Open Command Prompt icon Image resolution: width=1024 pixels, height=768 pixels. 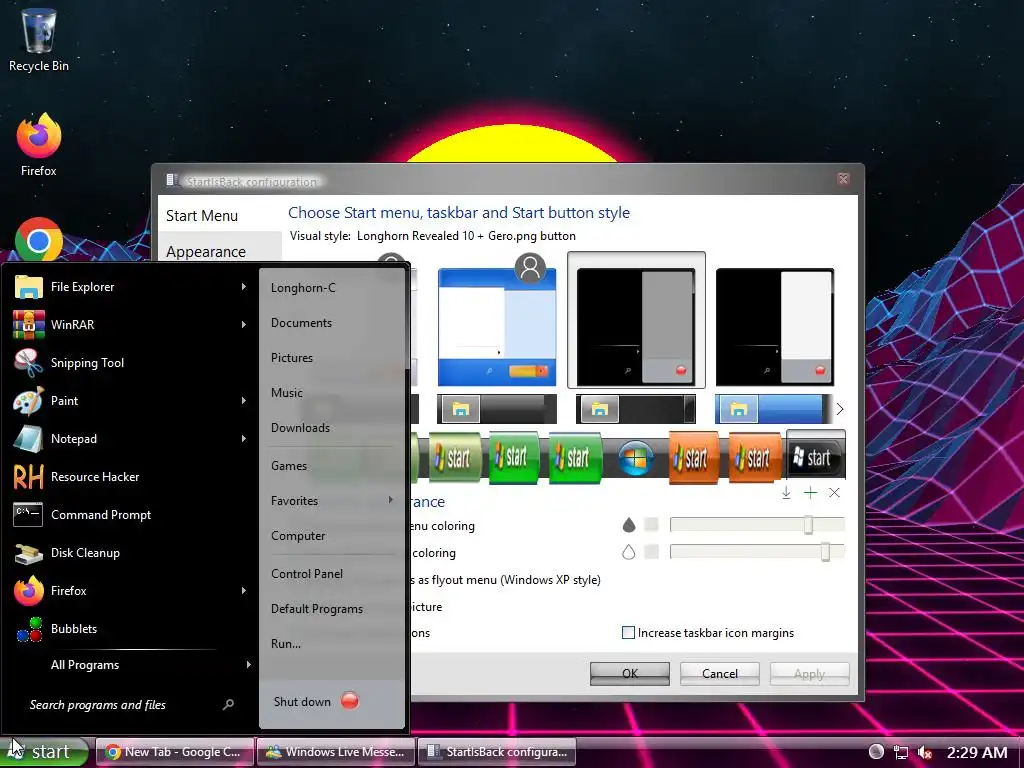pyautogui.click(x=28, y=515)
